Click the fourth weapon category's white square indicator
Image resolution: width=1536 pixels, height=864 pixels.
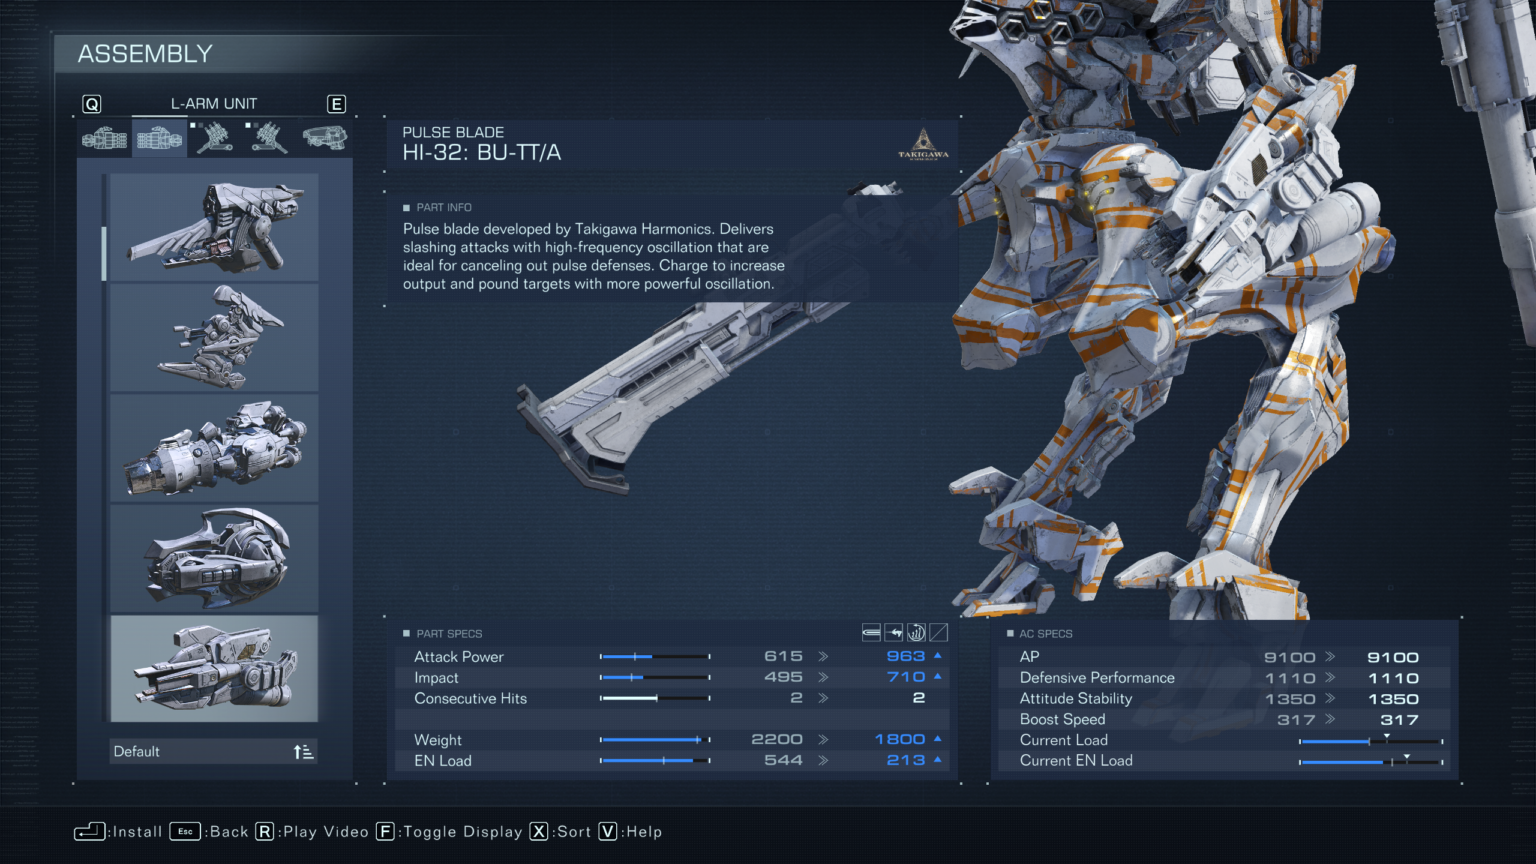coord(247,125)
